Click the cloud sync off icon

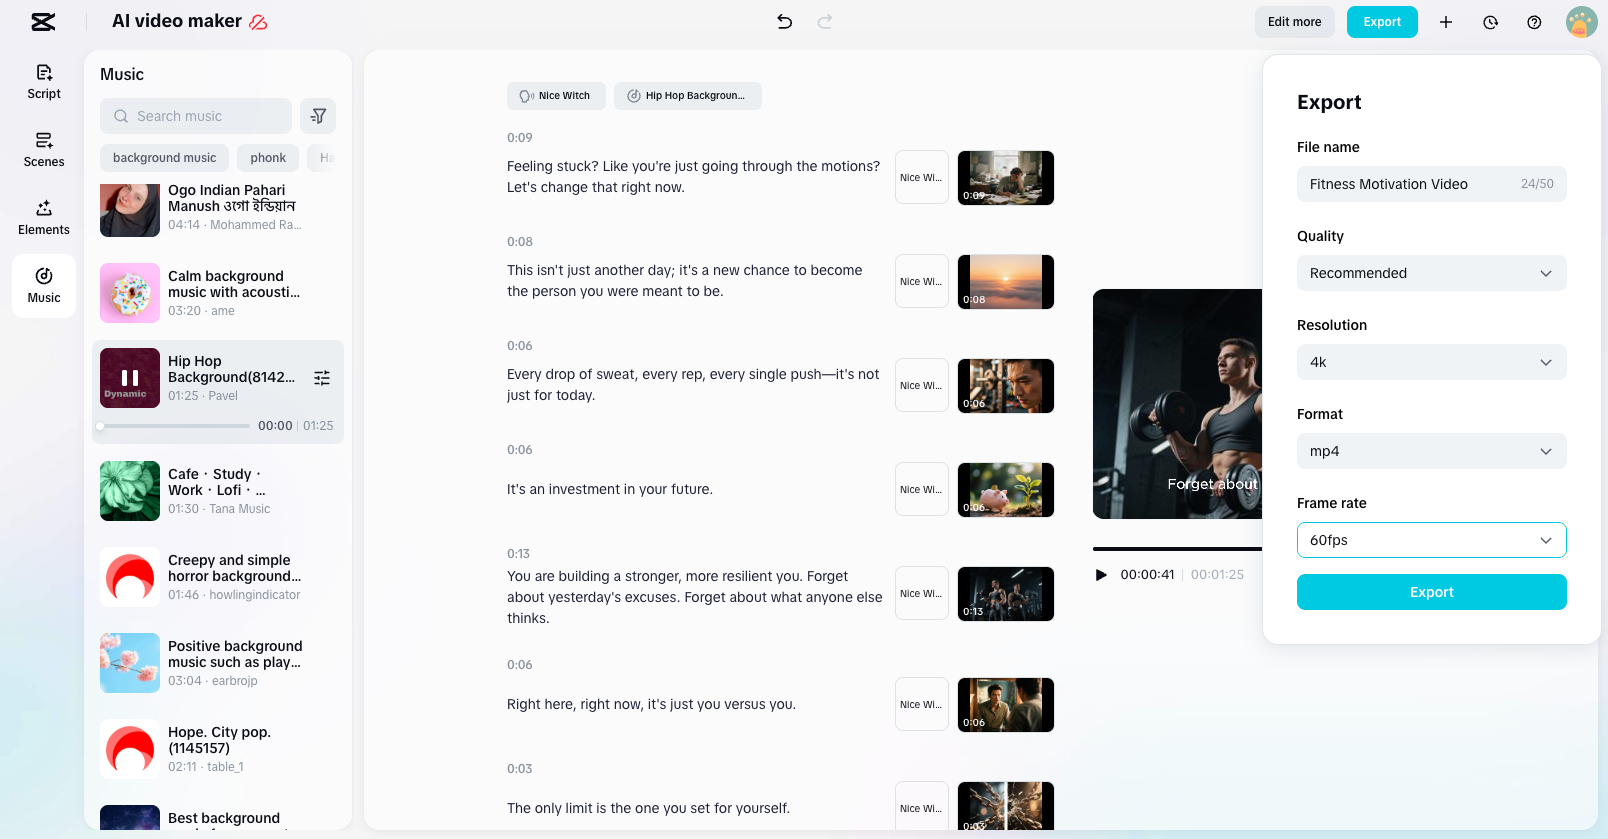(x=258, y=22)
